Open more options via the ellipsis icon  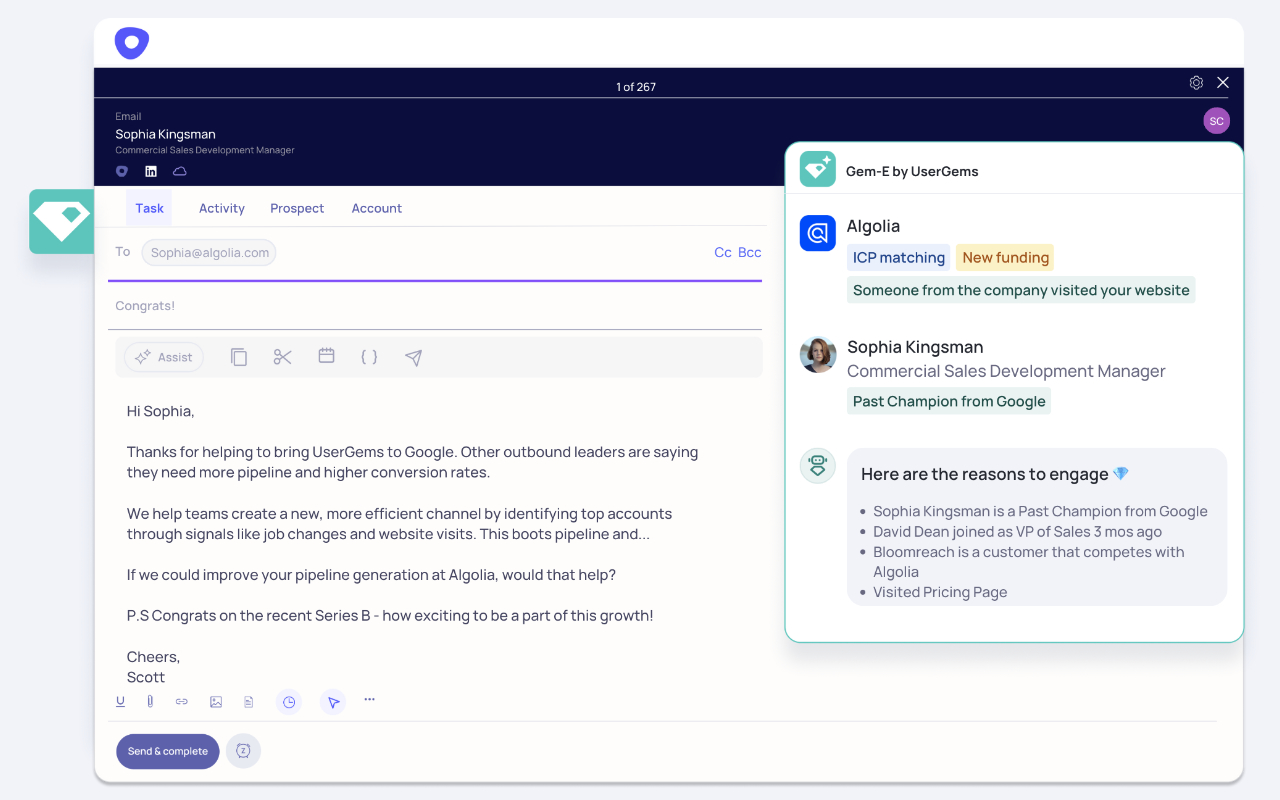[369, 700]
